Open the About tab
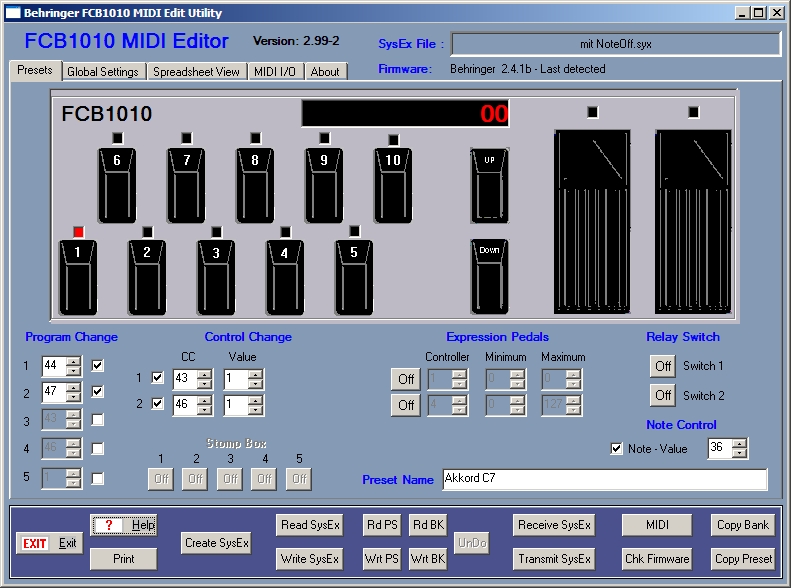Image resolution: width=791 pixels, height=588 pixels. pyautogui.click(x=325, y=72)
